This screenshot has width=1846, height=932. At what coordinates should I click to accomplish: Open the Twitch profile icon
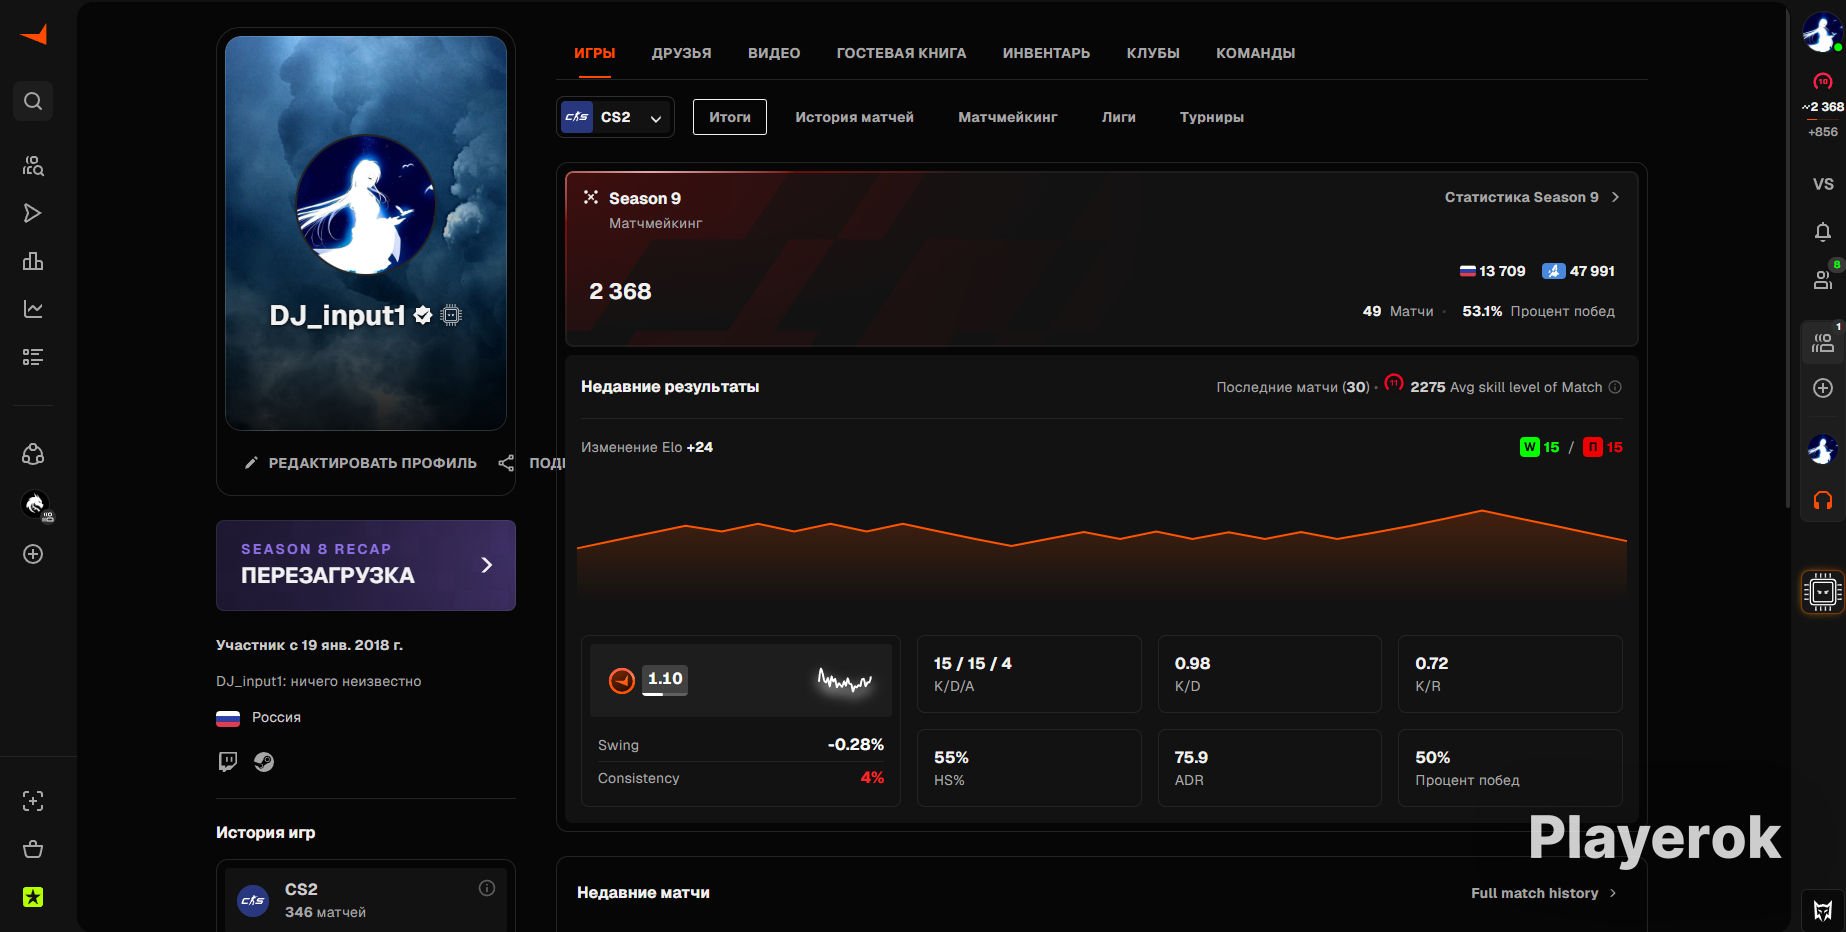pyautogui.click(x=228, y=762)
